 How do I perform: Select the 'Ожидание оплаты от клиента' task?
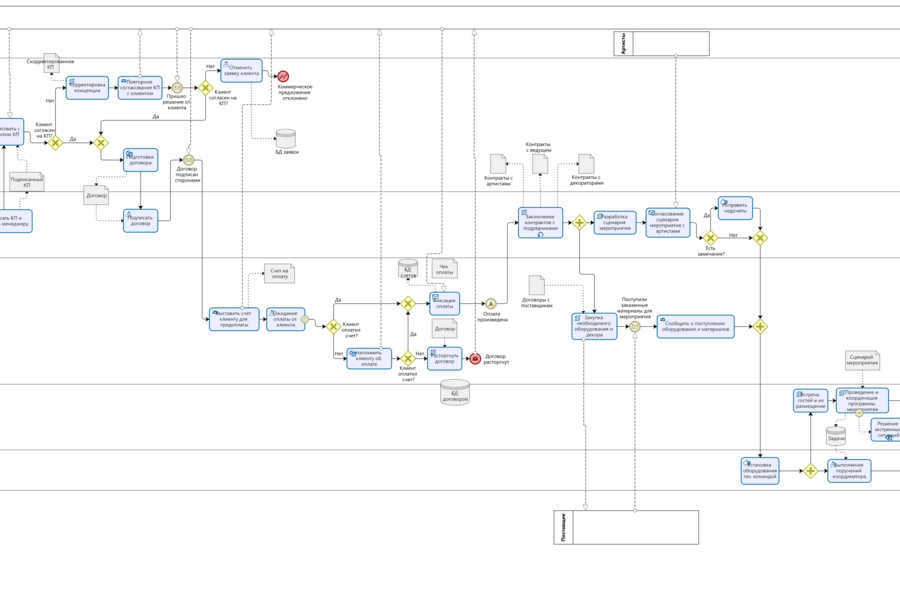click(x=285, y=319)
